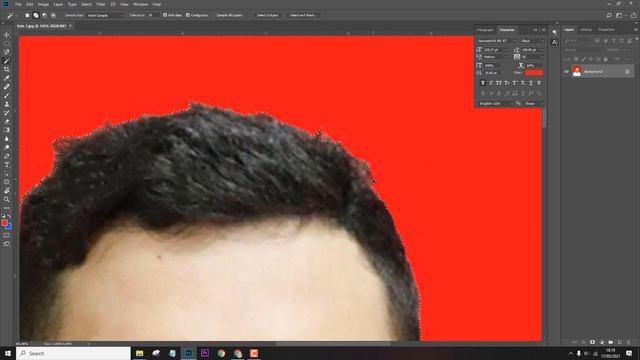
Task: Select the History Brush tool
Action: coord(7,113)
